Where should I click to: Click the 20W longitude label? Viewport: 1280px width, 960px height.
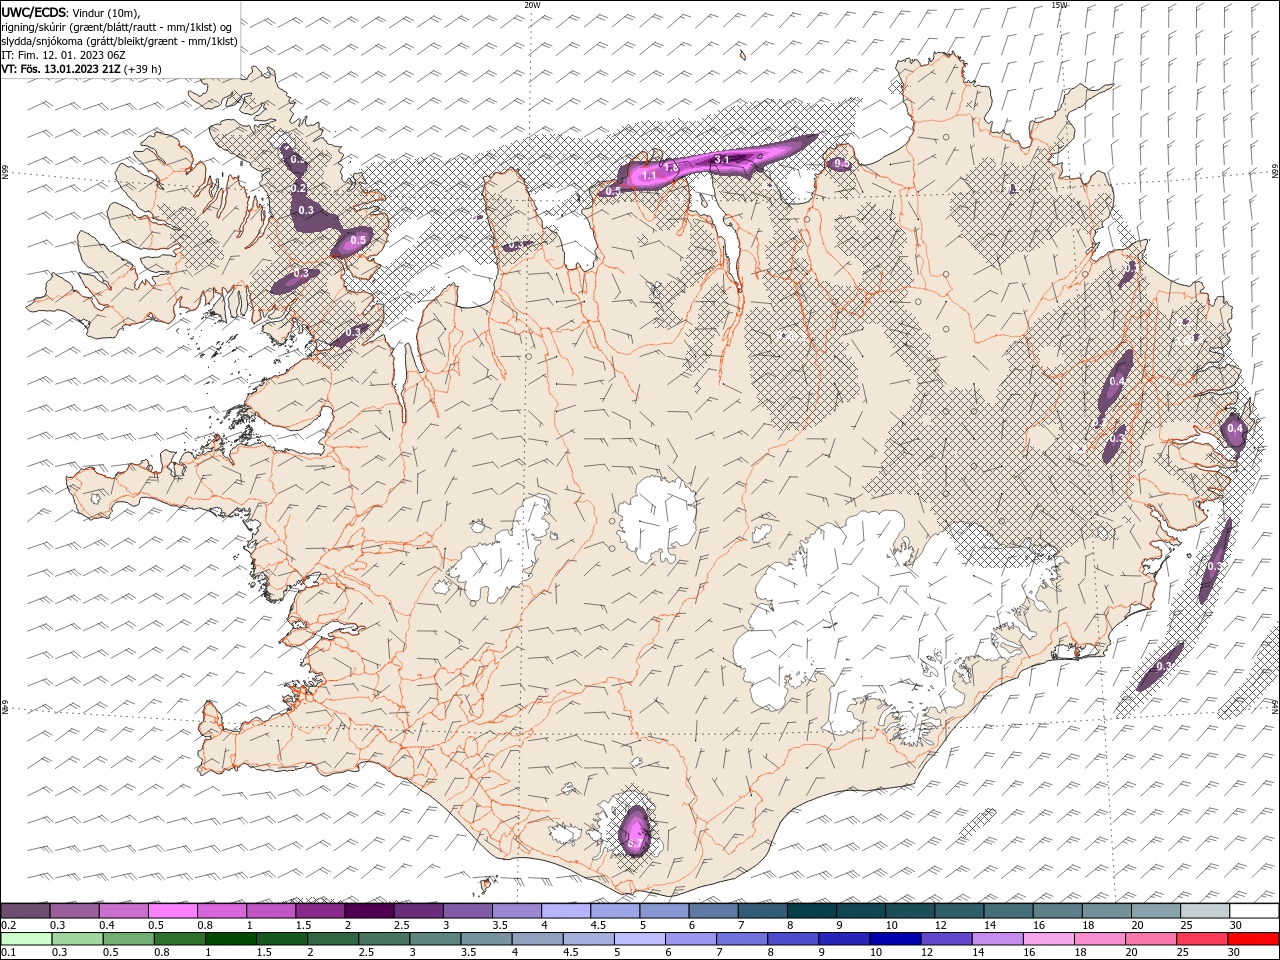click(x=532, y=5)
